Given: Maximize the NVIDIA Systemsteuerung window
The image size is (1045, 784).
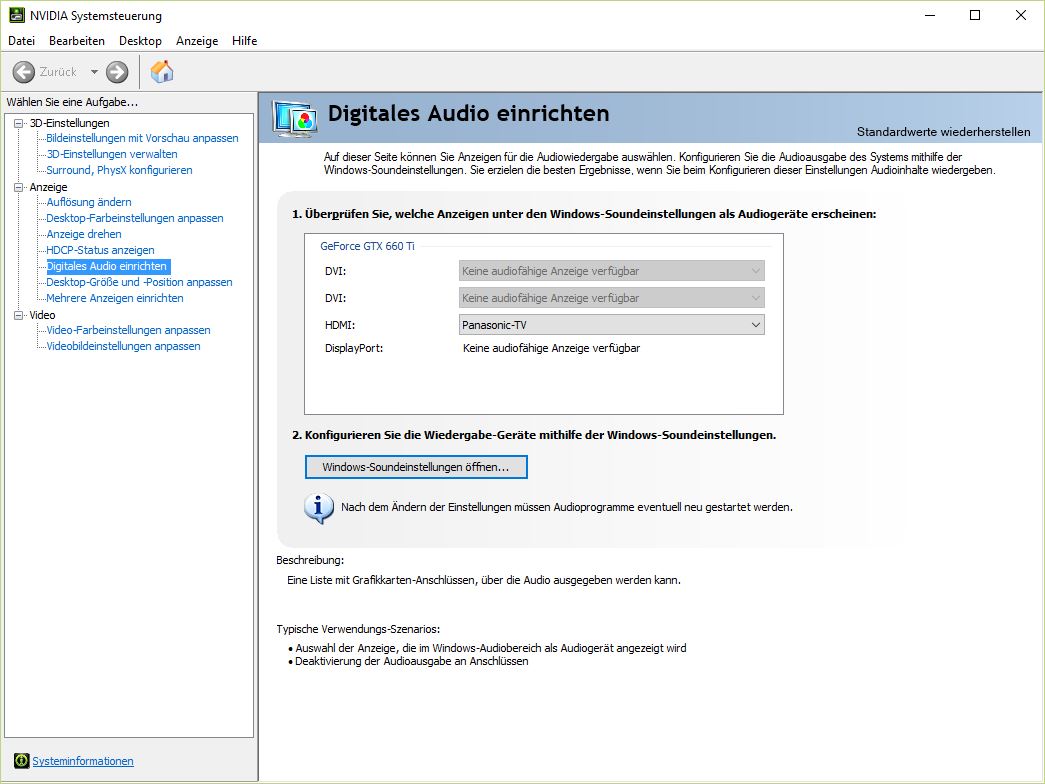Looking at the screenshot, I should click(975, 15).
